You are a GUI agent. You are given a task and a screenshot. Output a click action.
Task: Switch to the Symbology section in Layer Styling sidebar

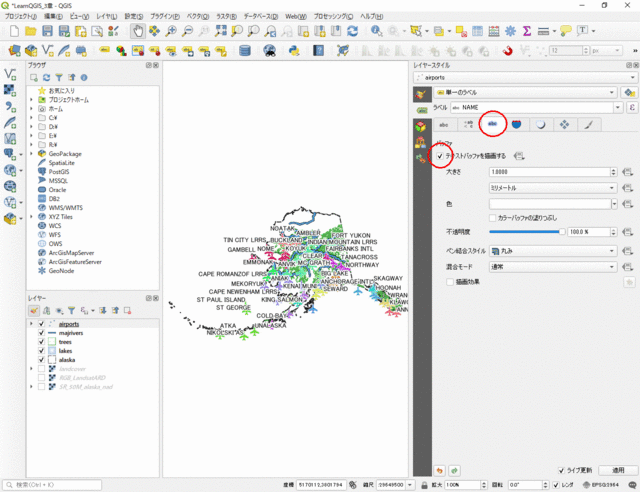tap(421, 94)
